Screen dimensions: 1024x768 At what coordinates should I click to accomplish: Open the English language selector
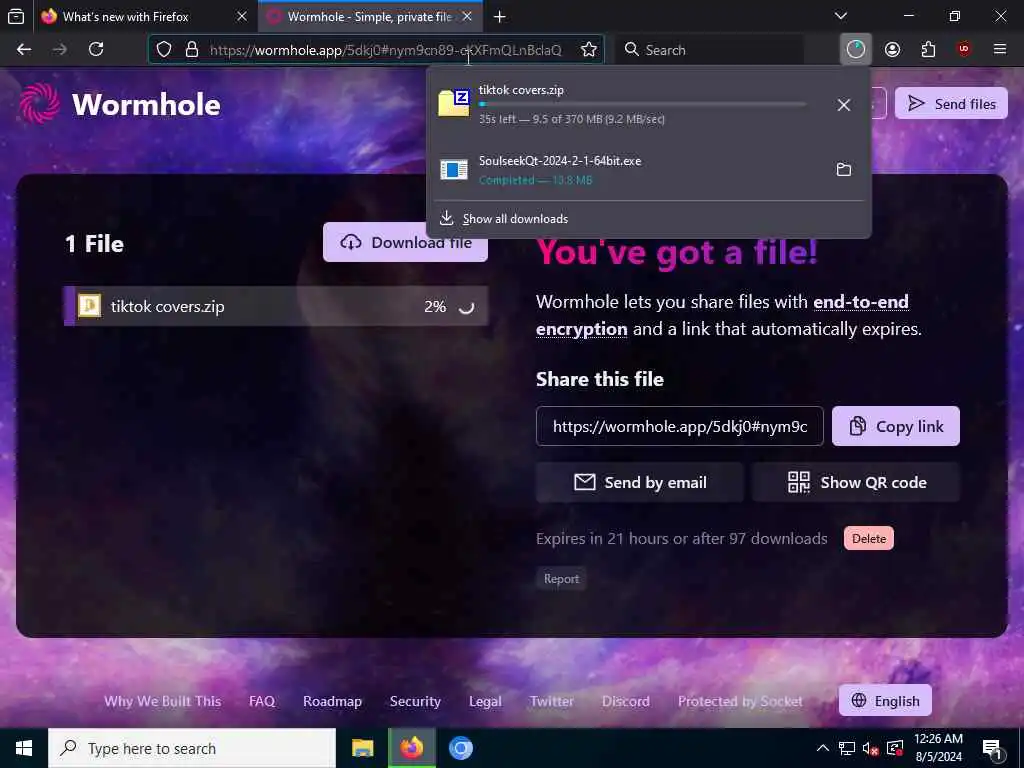[x=885, y=701]
